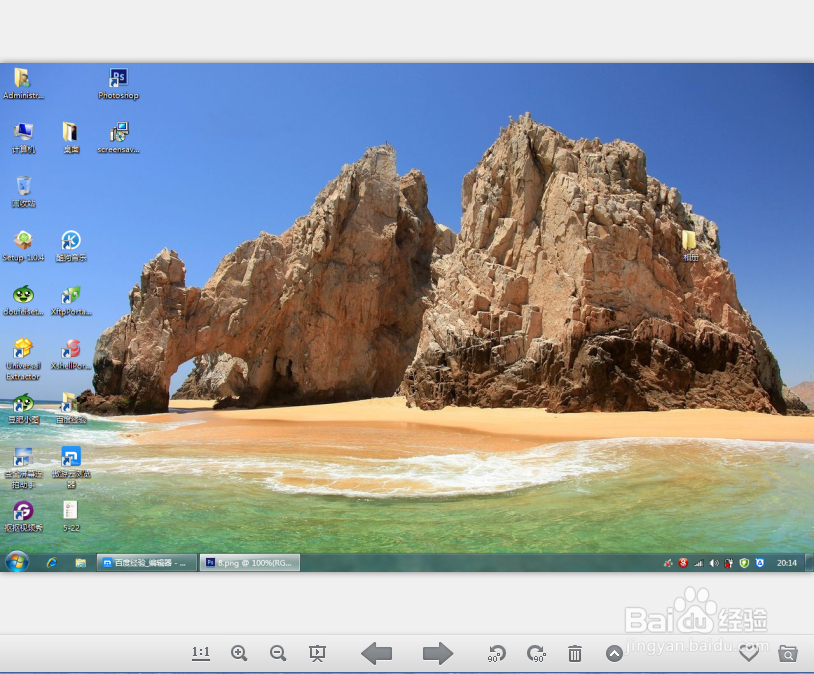Select the 百度经验 folder shortcut
Viewport: 814px width, 674px height.
[71, 409]
